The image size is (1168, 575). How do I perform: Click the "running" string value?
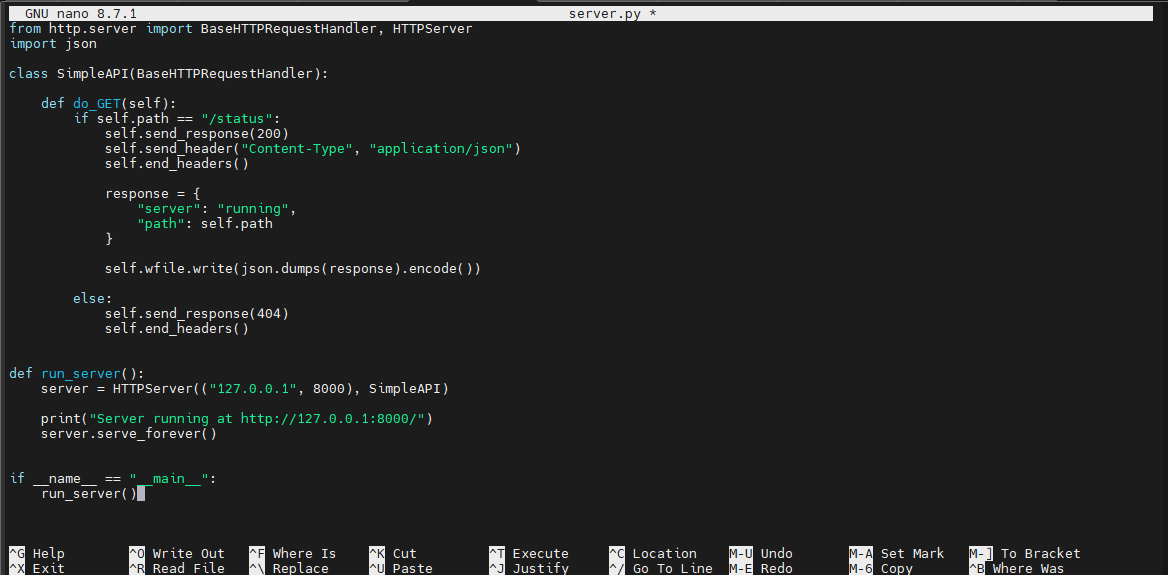pyautogui.click(x=253, y=209)
